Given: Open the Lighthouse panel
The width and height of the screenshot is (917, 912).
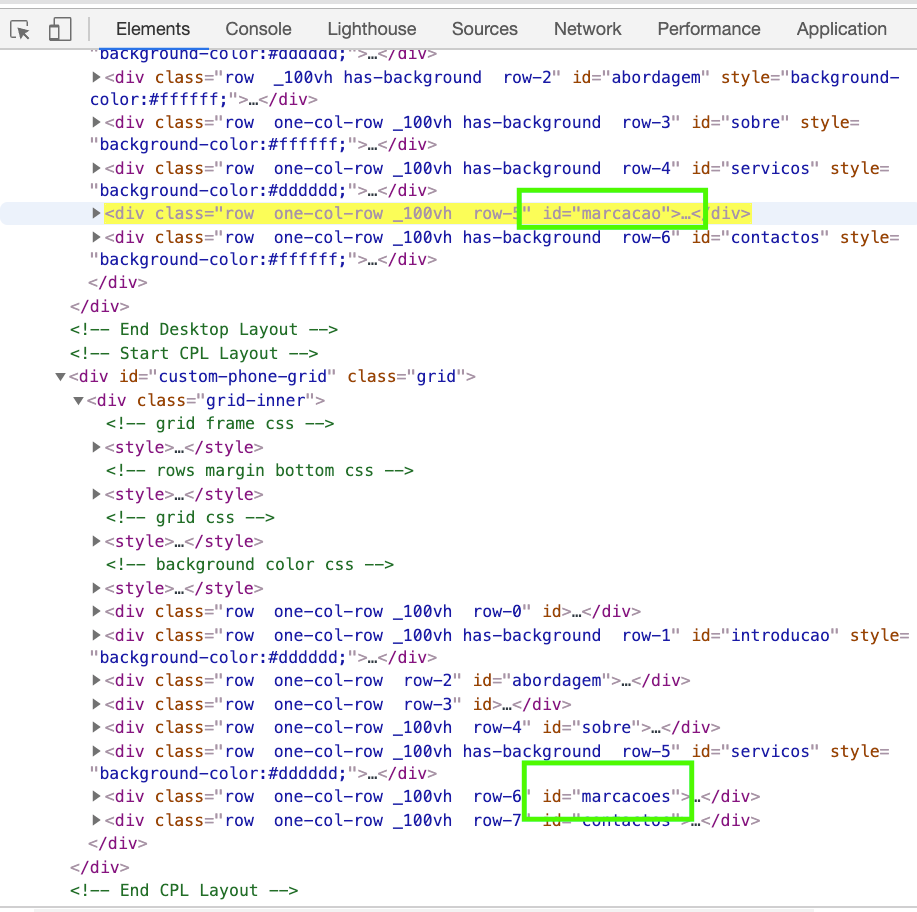Looking at the screenshot, I should click(x=371, y=29).
